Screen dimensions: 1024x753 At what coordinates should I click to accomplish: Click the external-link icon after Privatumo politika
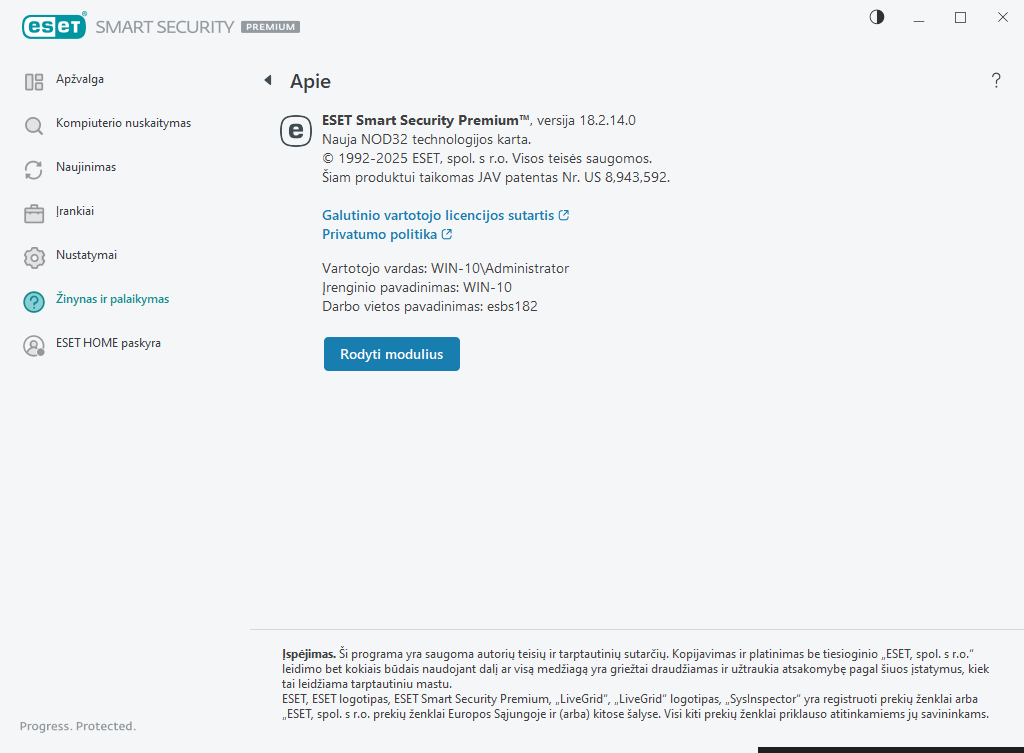(x=447, y=234)
